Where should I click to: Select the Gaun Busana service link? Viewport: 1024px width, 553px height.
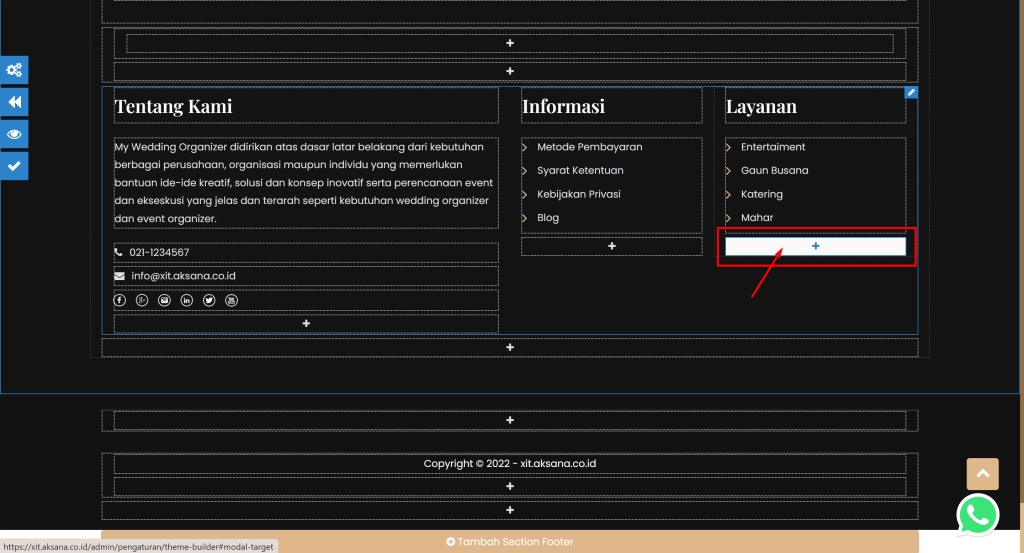[774, 170]
